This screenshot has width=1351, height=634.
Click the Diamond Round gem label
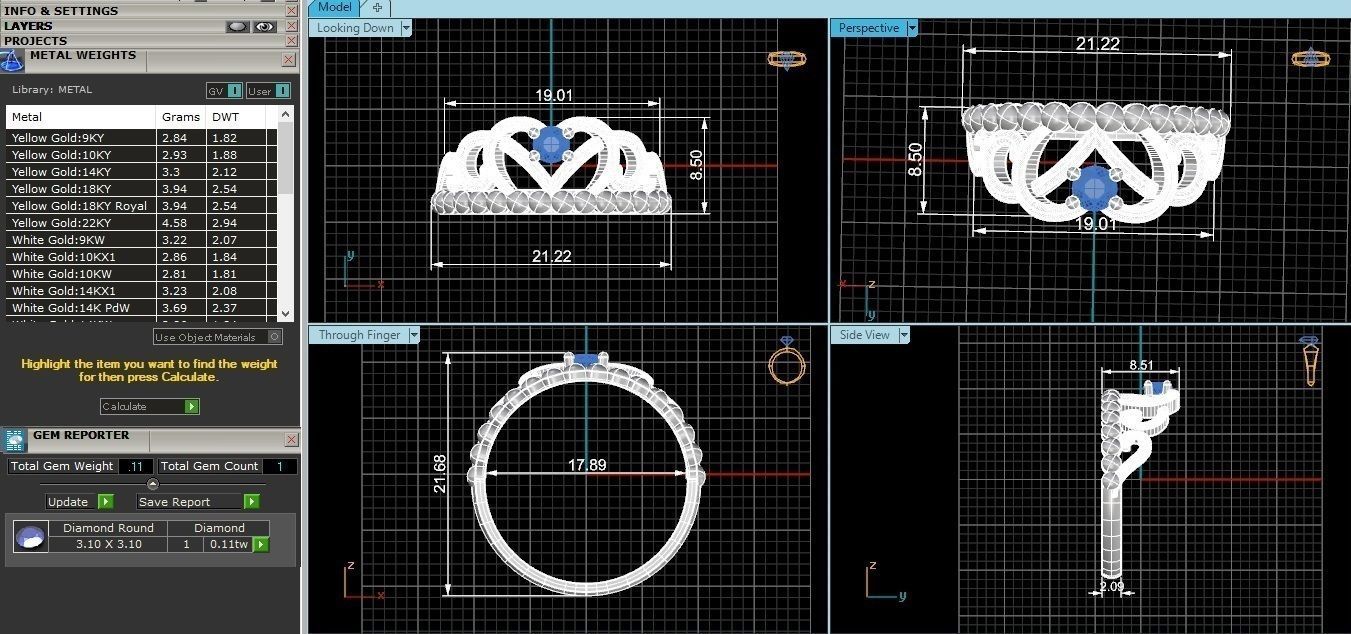(x=108, y=528)
